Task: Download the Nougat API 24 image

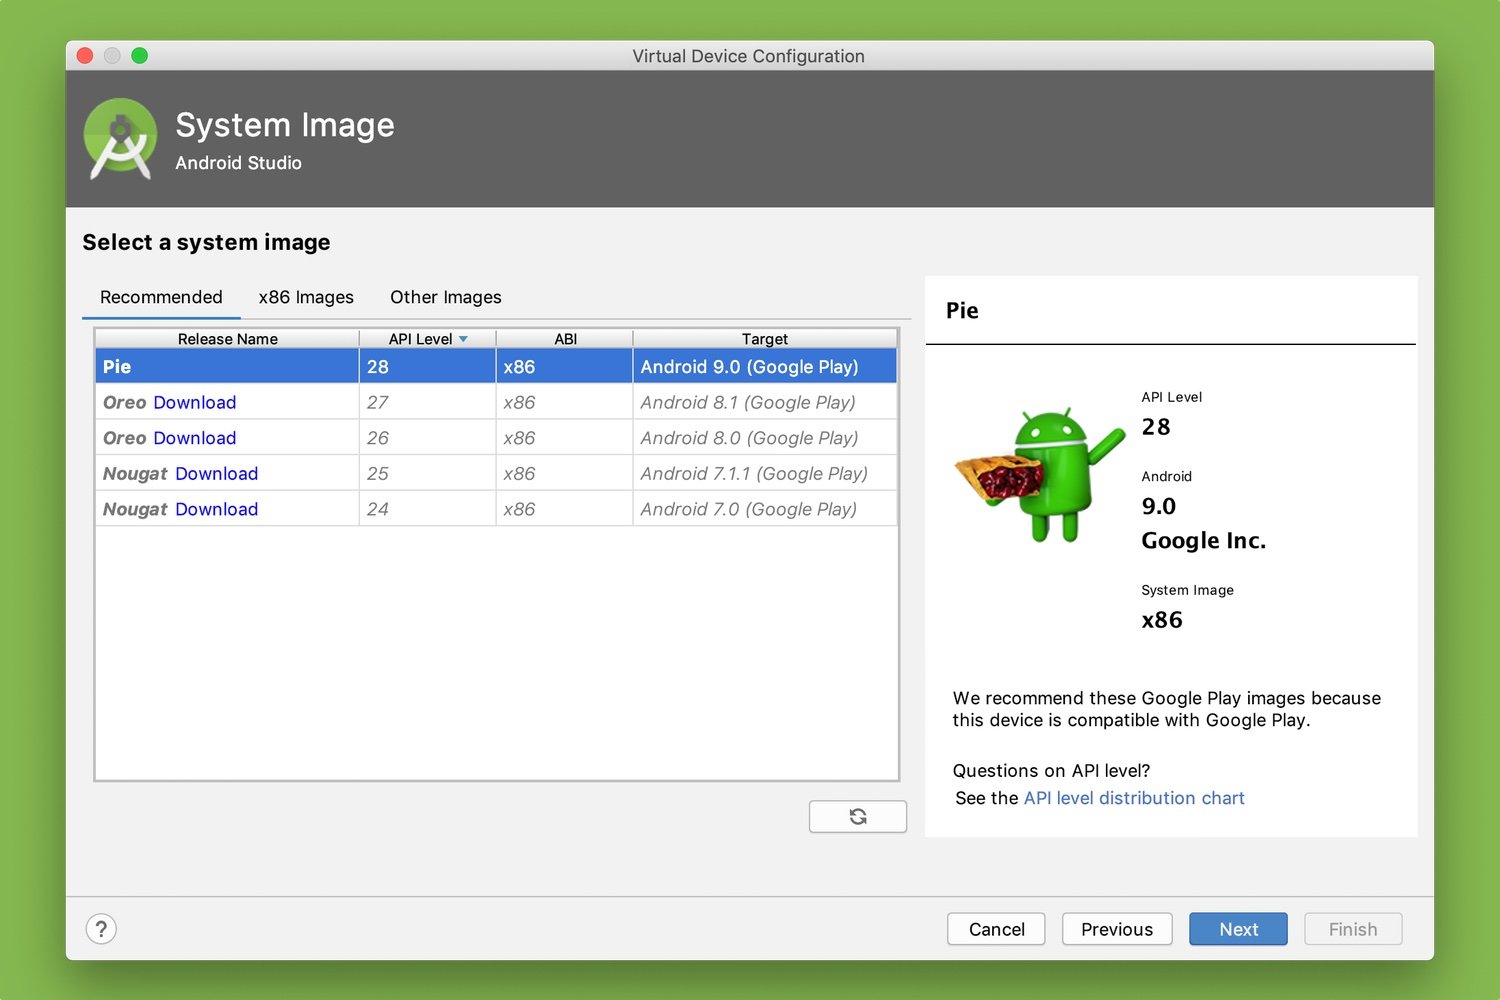Action: pos(217,509)
